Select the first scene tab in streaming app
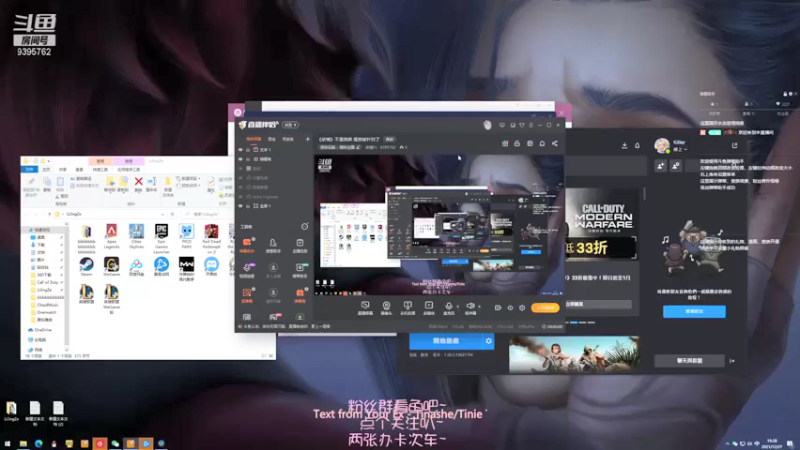The height and width of the screenshot is (450, 800). 254,139
